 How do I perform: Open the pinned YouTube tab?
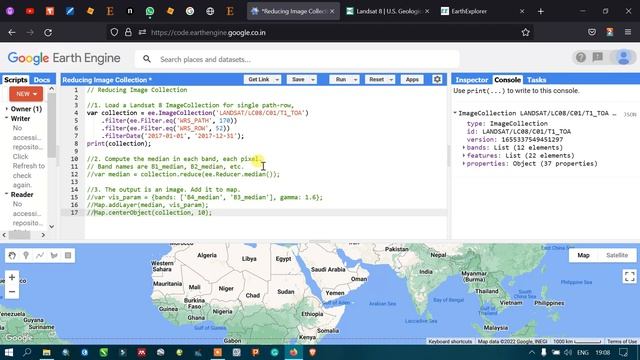(30, 11)
